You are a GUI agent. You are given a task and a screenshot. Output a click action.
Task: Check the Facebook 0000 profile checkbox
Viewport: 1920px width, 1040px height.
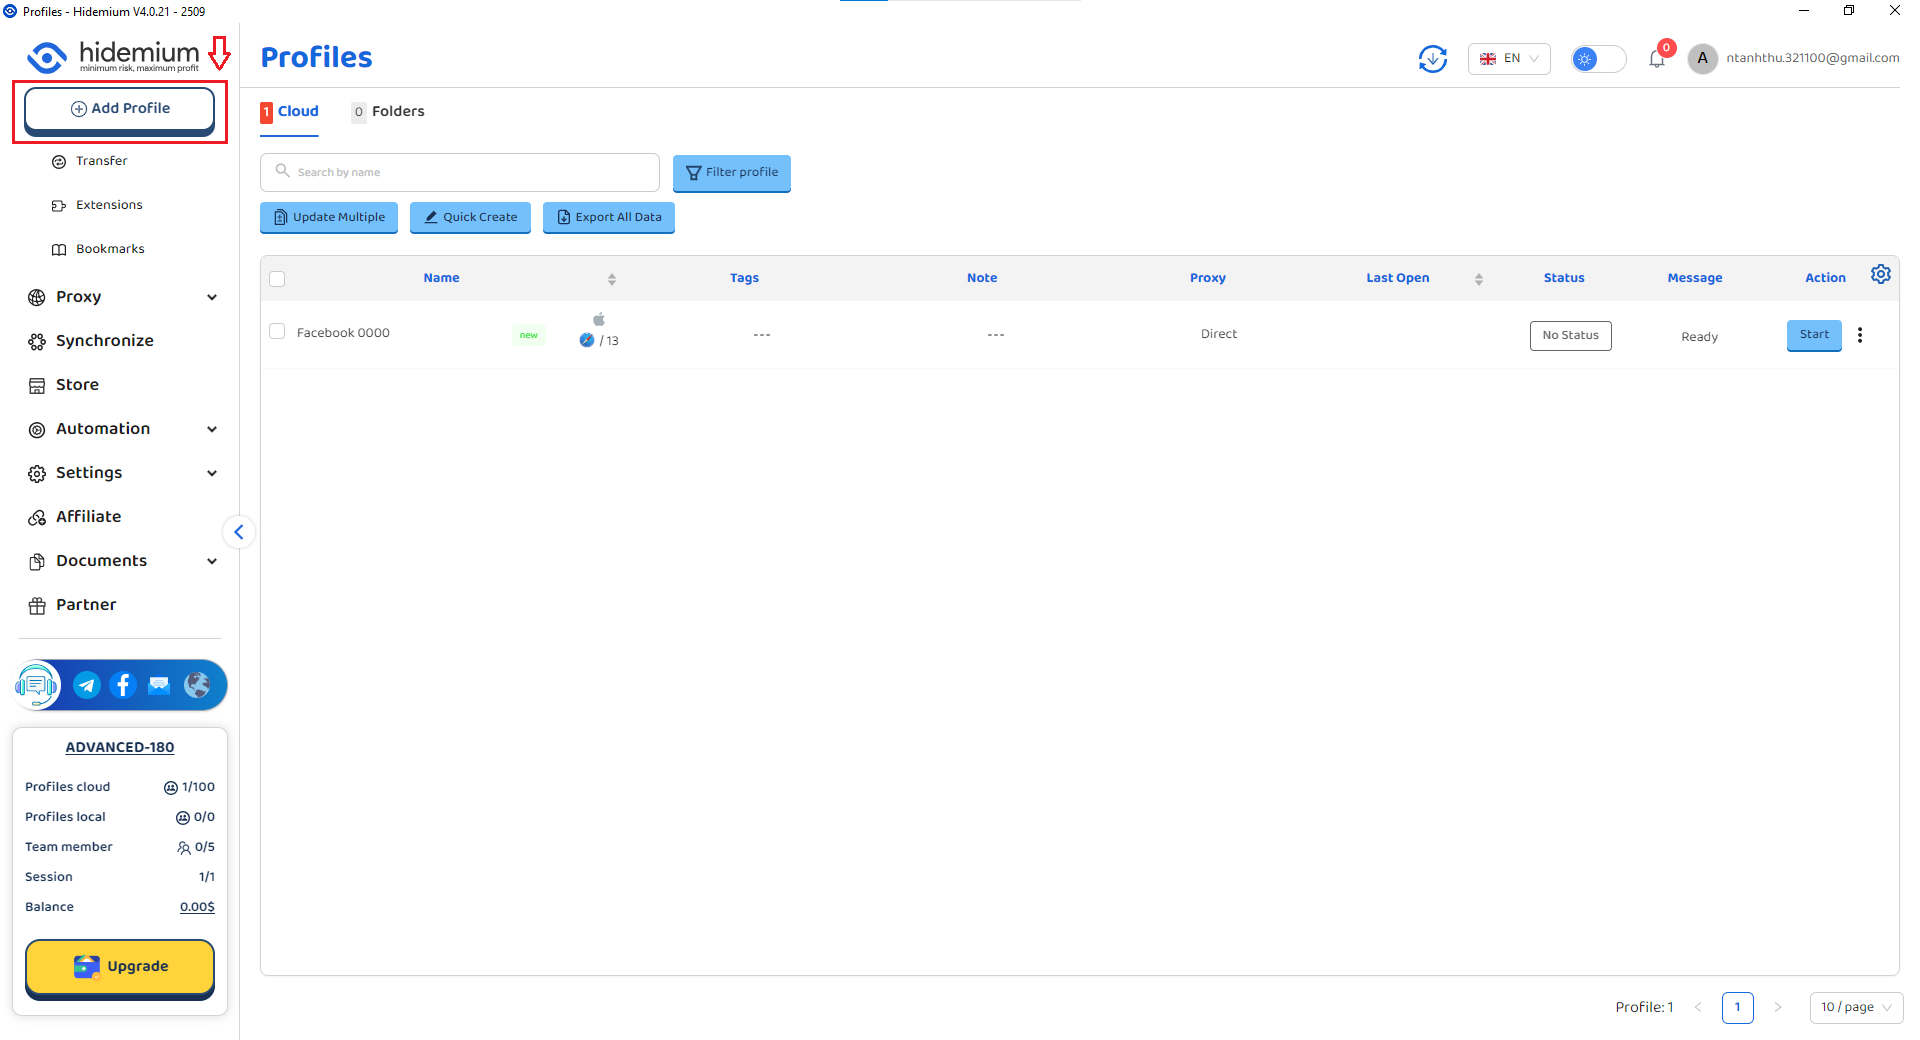[277, 331]
